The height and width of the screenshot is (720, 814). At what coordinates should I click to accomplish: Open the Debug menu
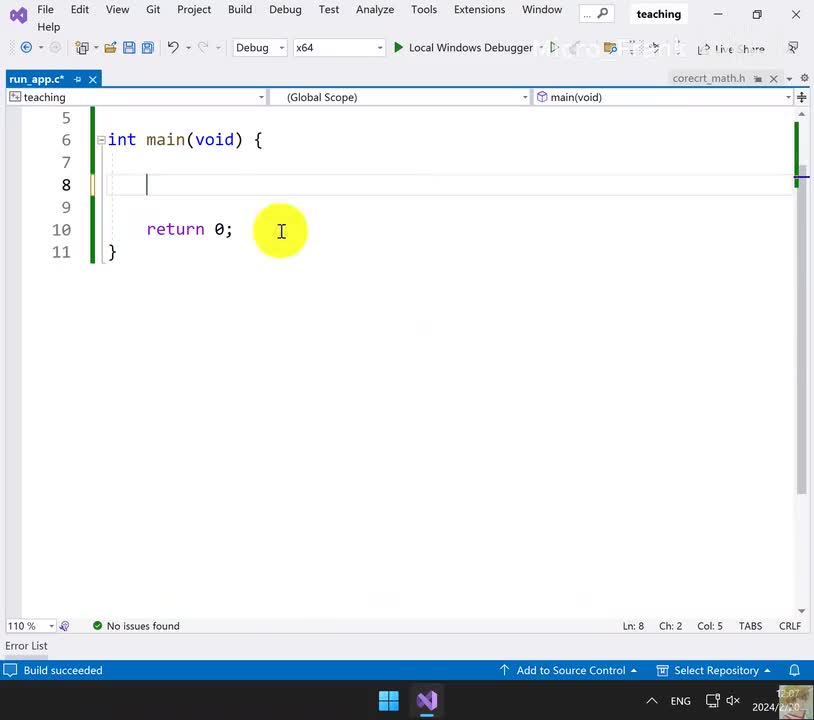tap(285, 9)
